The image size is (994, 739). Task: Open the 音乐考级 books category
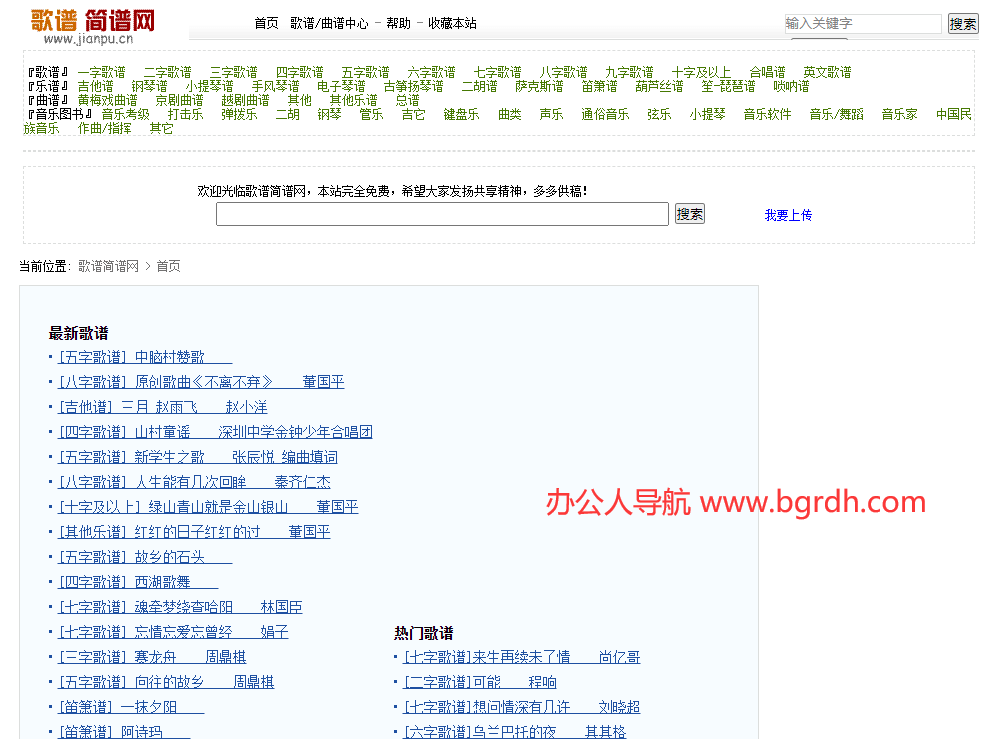coord(125,114)
